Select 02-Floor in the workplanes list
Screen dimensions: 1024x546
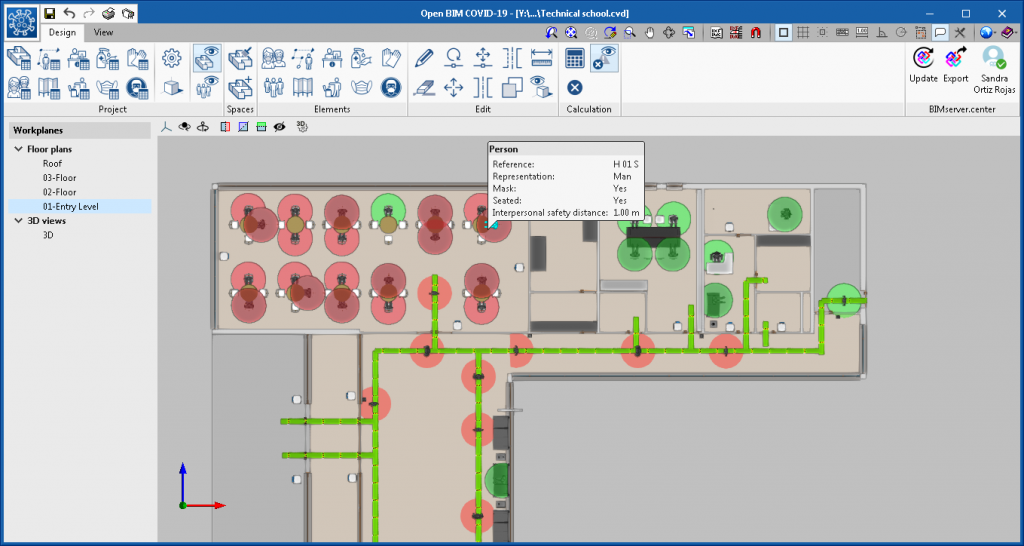tap(59, 192)
